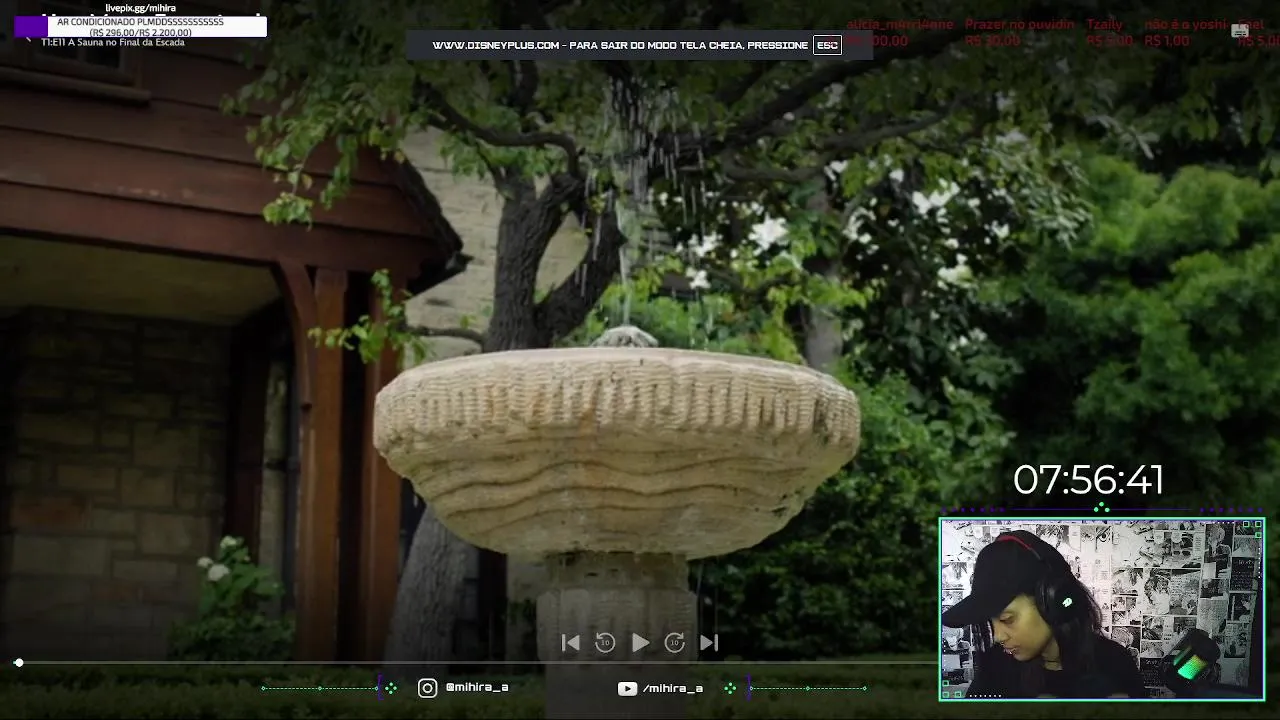Click the /mihira_a YouTube handle text
Image resolution: width=1280 pixels, height=720 pixels.
click(x=673, y=688)
